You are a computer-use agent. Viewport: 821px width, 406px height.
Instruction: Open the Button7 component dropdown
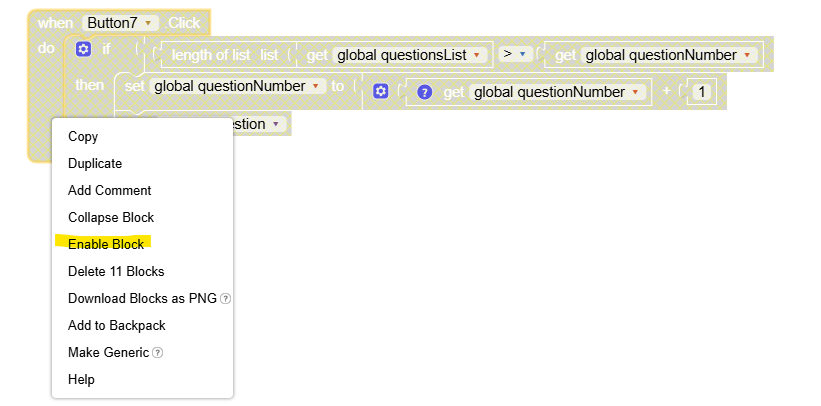coord(149,22)
